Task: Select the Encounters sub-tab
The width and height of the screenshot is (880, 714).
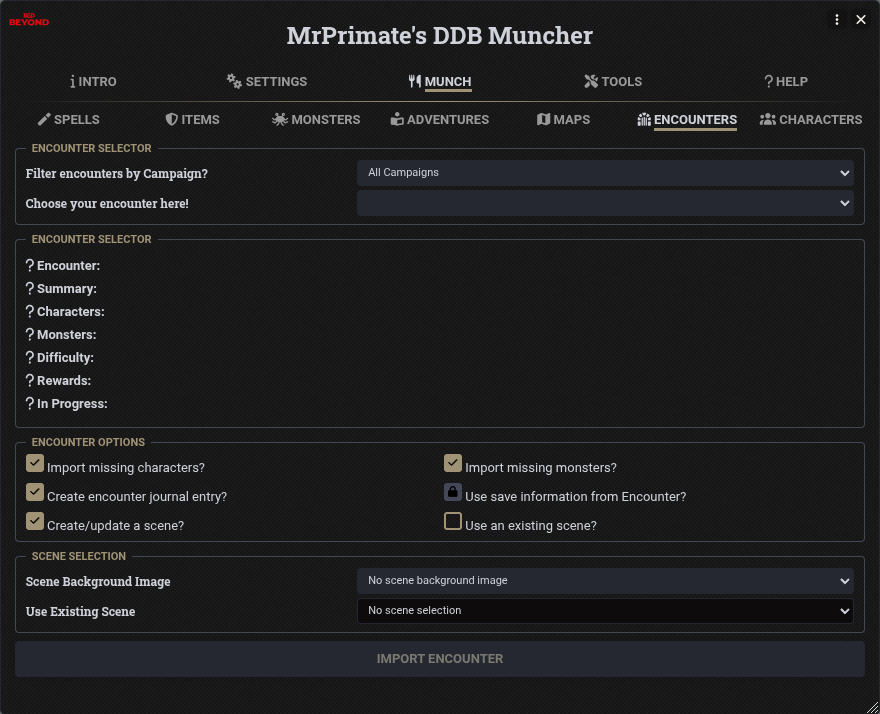Action: pos(687,120)
